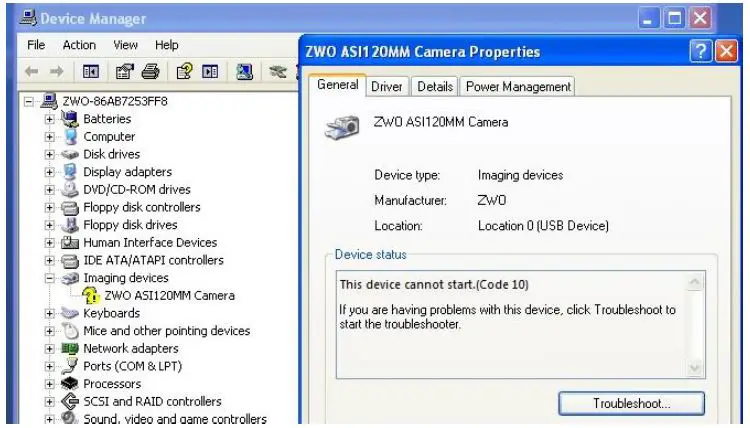Open the File menu
The height and width of the screenshot is (428, 750).
coord(36,45)
